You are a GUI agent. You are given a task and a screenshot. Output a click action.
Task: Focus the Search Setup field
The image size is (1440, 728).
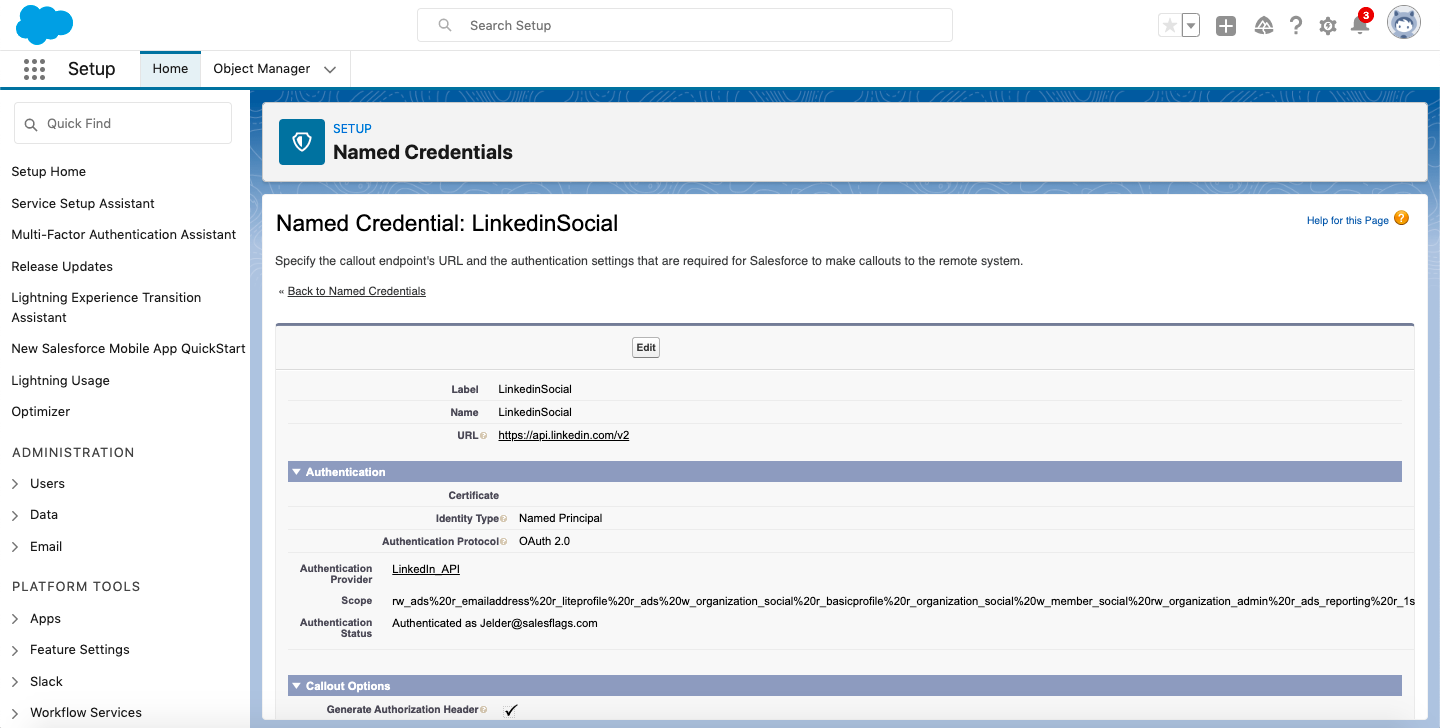click(x=685, y=25)
